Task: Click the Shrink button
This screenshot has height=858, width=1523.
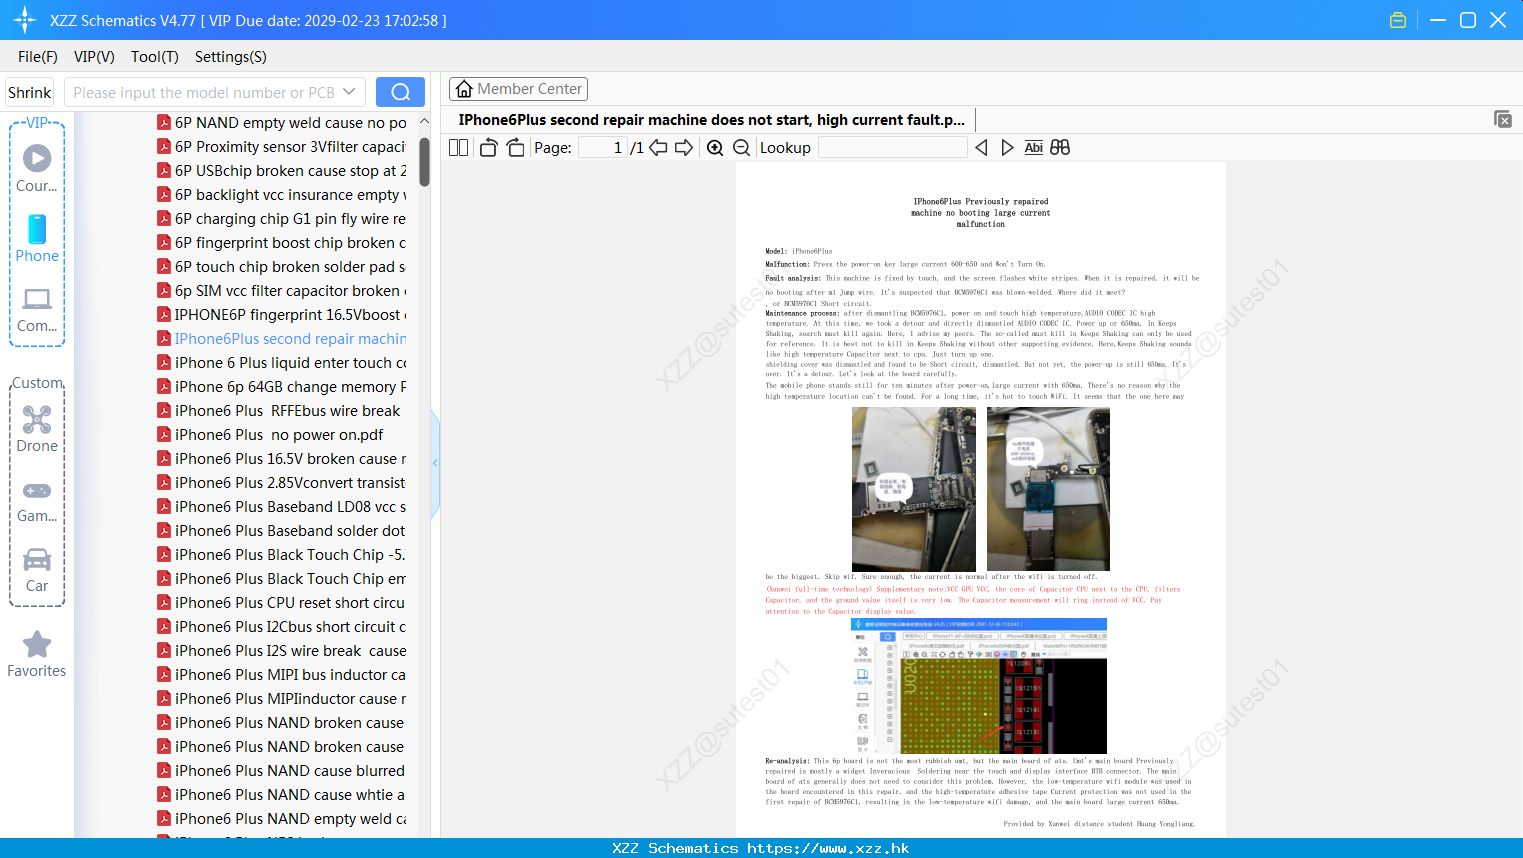Action: tap(29, 92)
